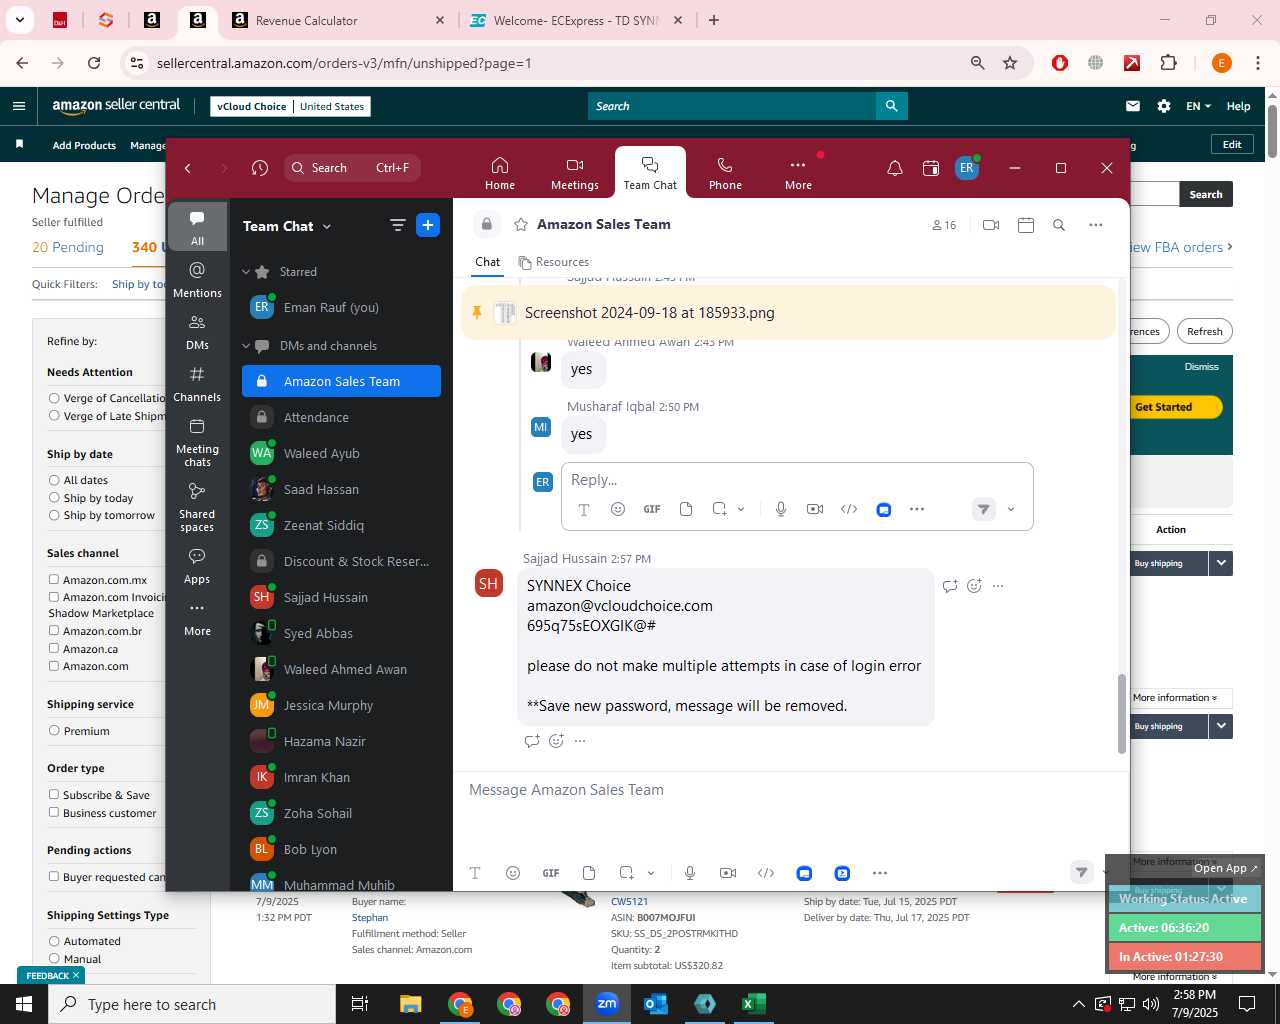Viewport: 1280px width, 1024px height.
Task: Expand the Team Chat header dropdown
Action: pos(327,227)
